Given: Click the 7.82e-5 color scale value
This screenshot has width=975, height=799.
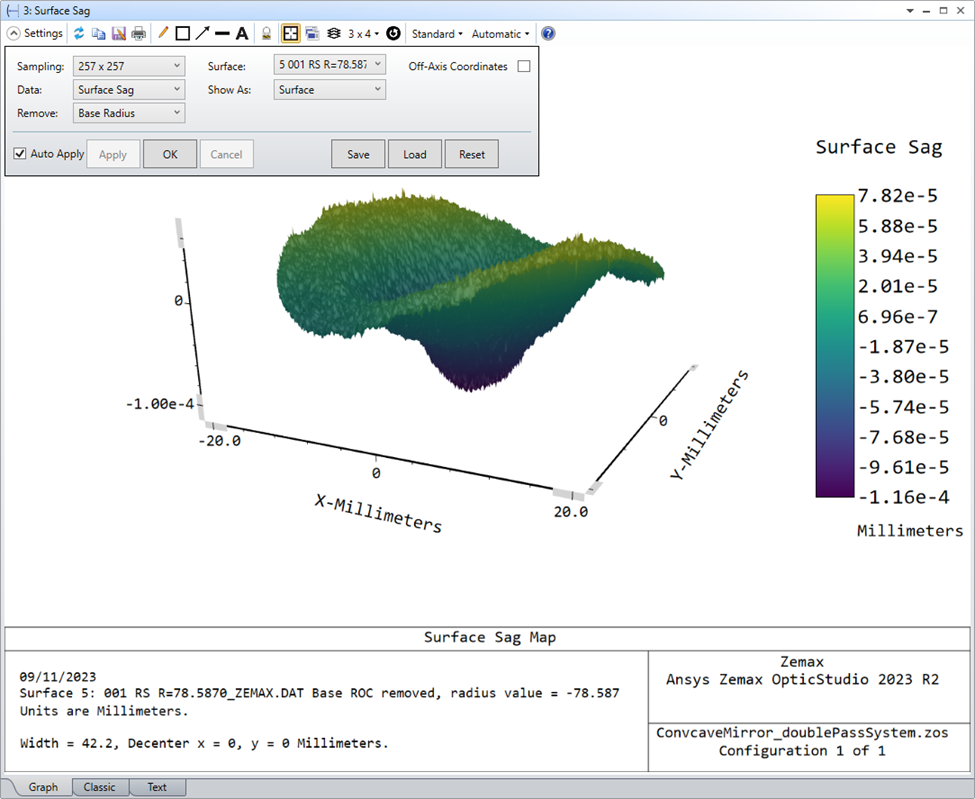Looking at the screenshot, I should 897,196.
